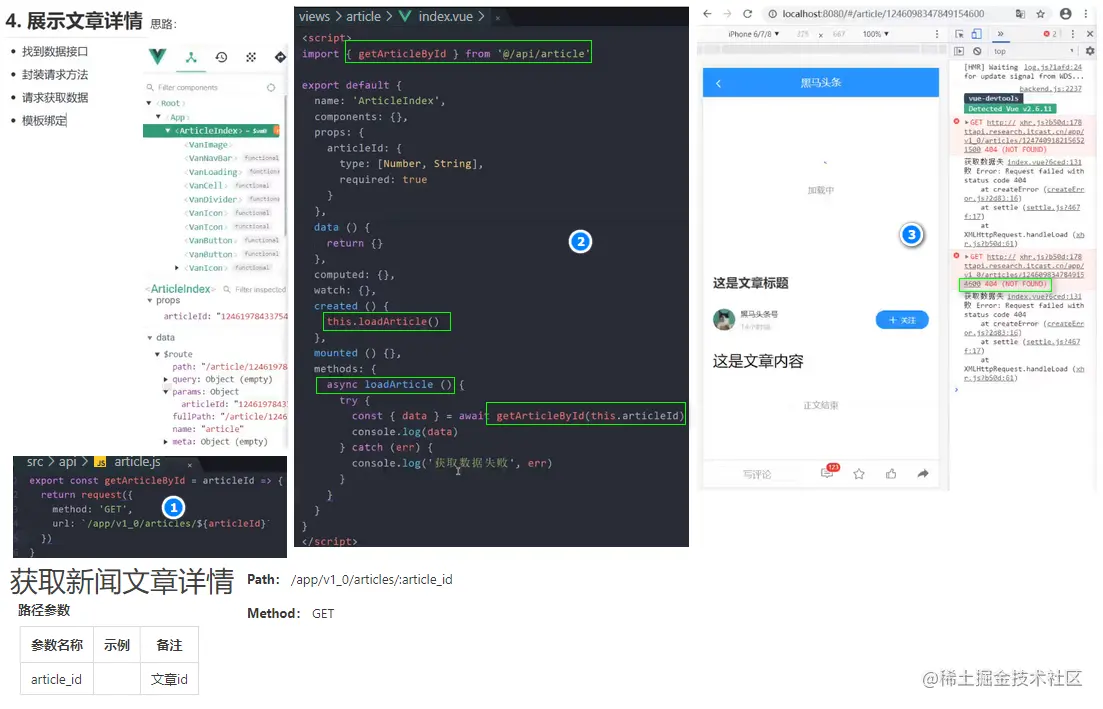
Task: Open the 100% zoom dropdown
Action: coord(876,34)
